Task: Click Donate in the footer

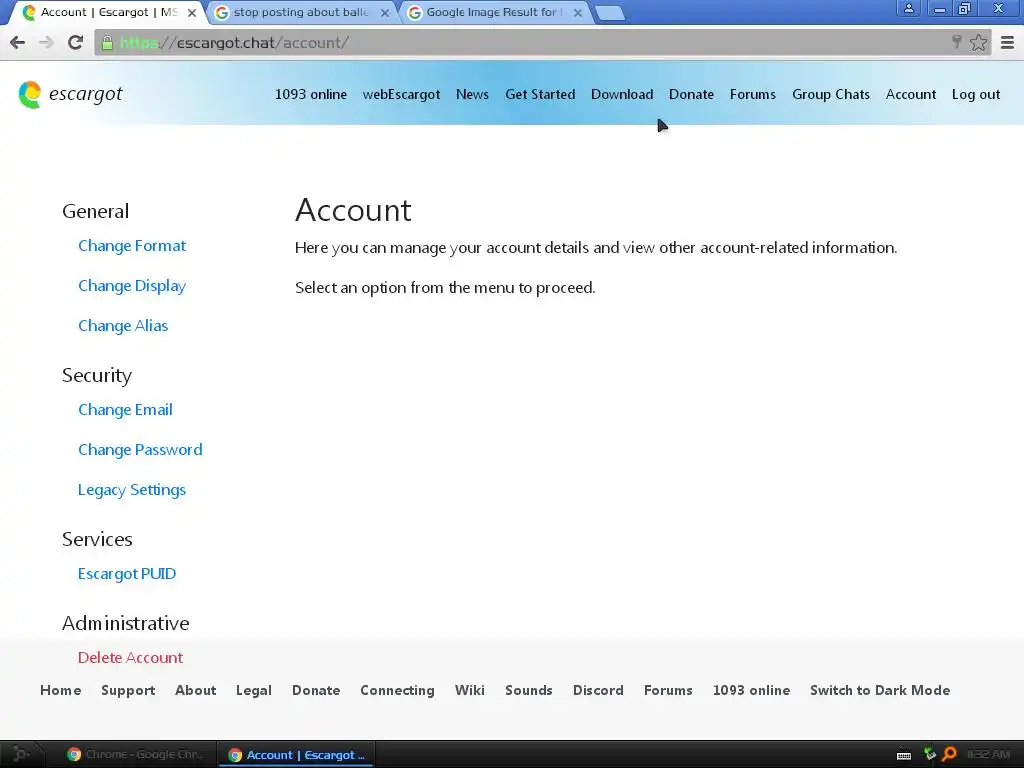Action: pos(316,690)
